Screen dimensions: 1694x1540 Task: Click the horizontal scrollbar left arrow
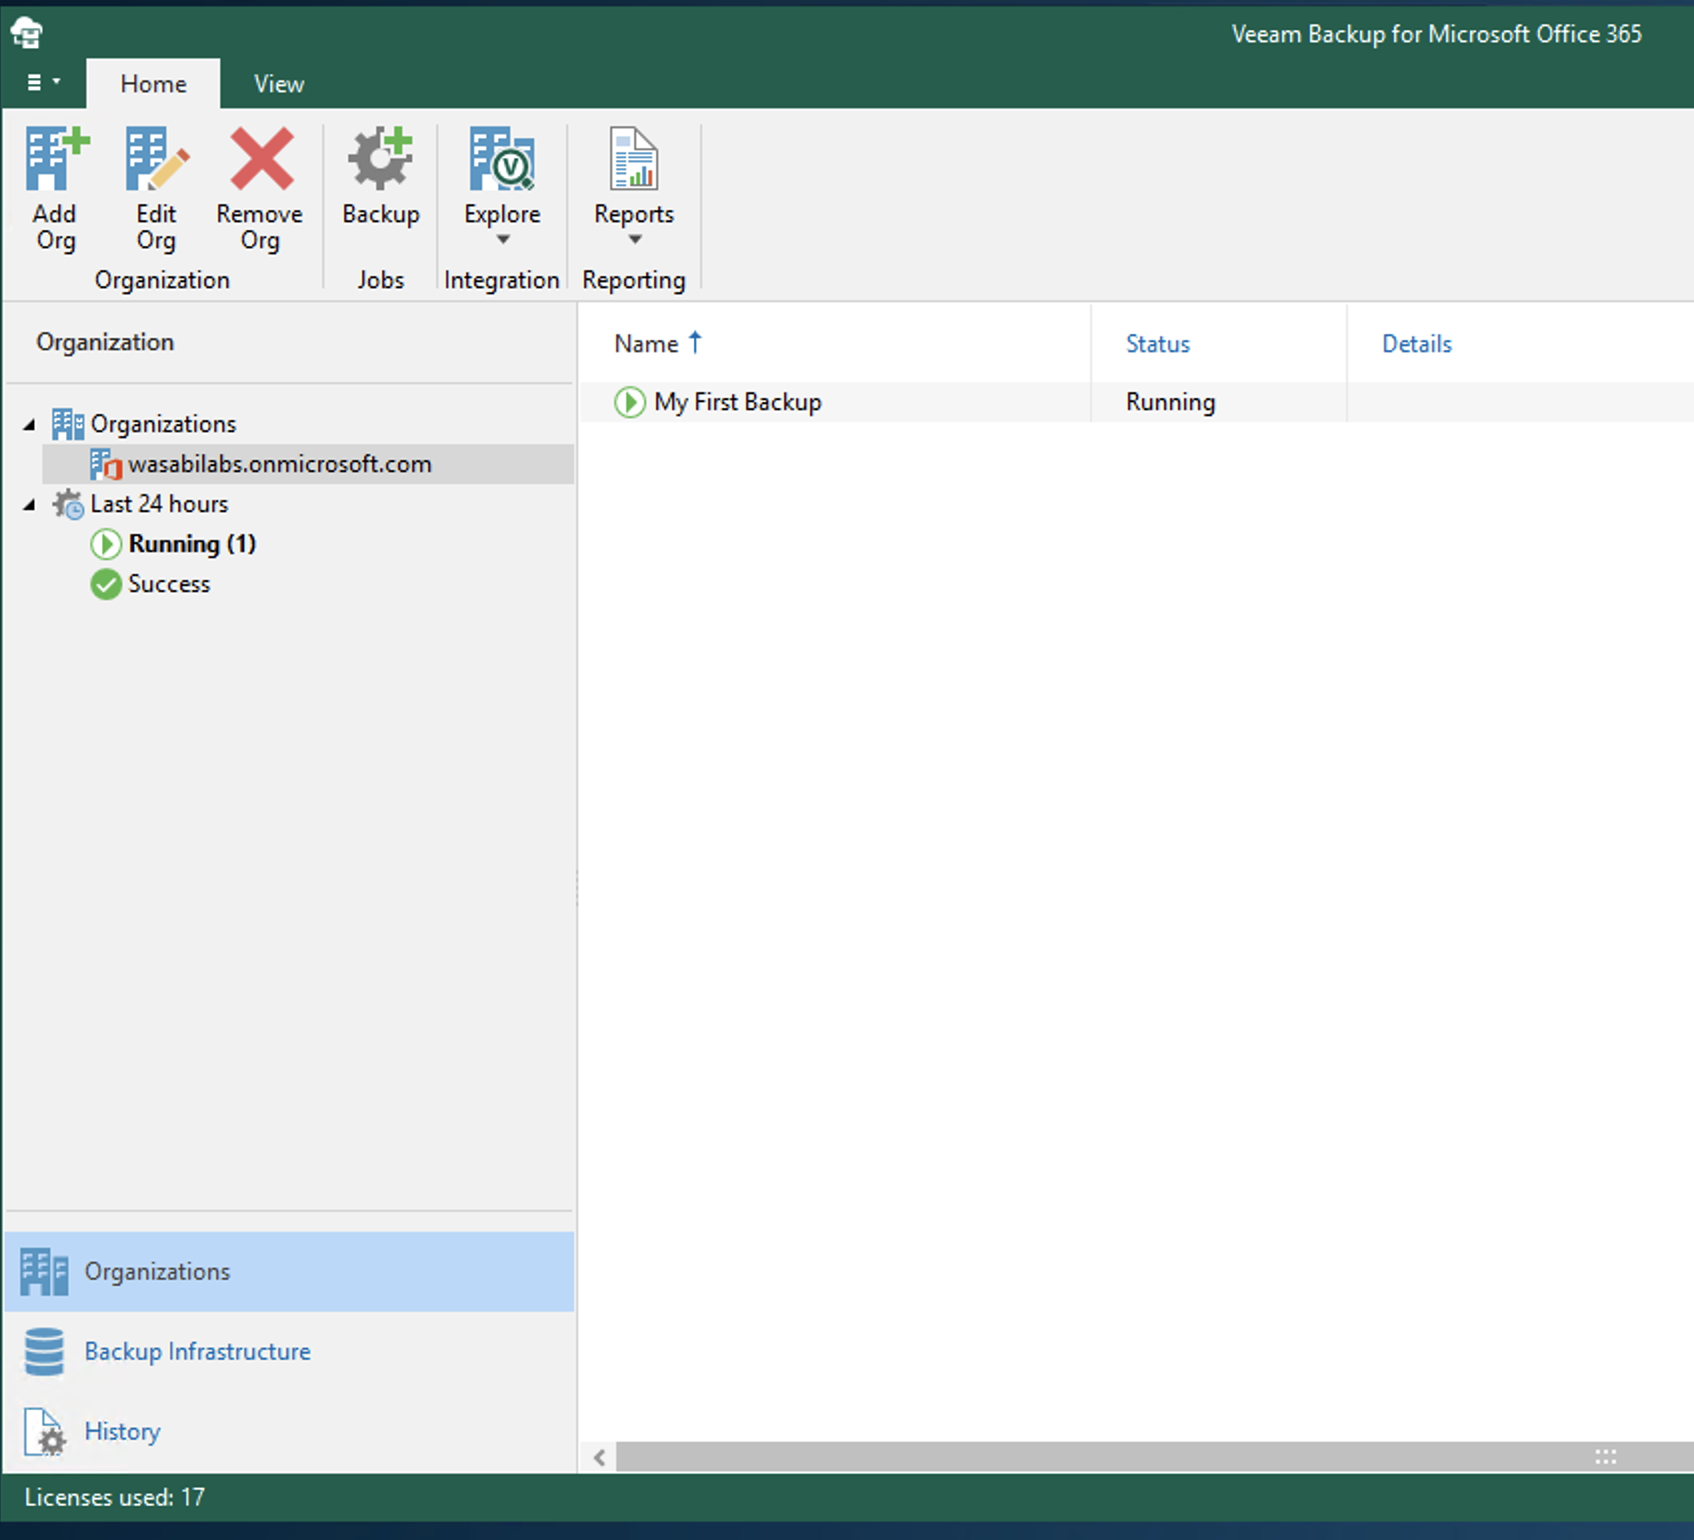(599, 1457)
